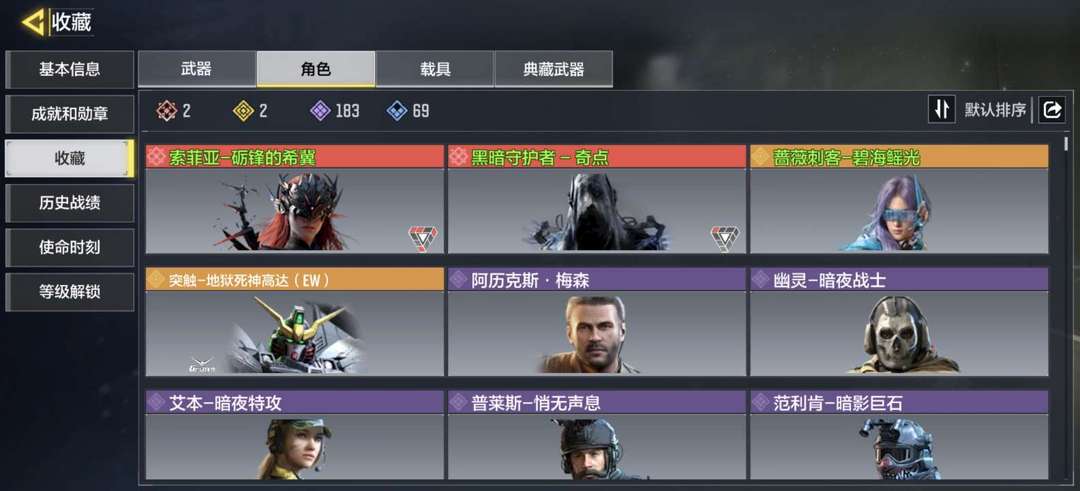Switch to the 武器 tab
Image resolution: width=1080 pixels, height=491 pixels.
click(197, 69)
